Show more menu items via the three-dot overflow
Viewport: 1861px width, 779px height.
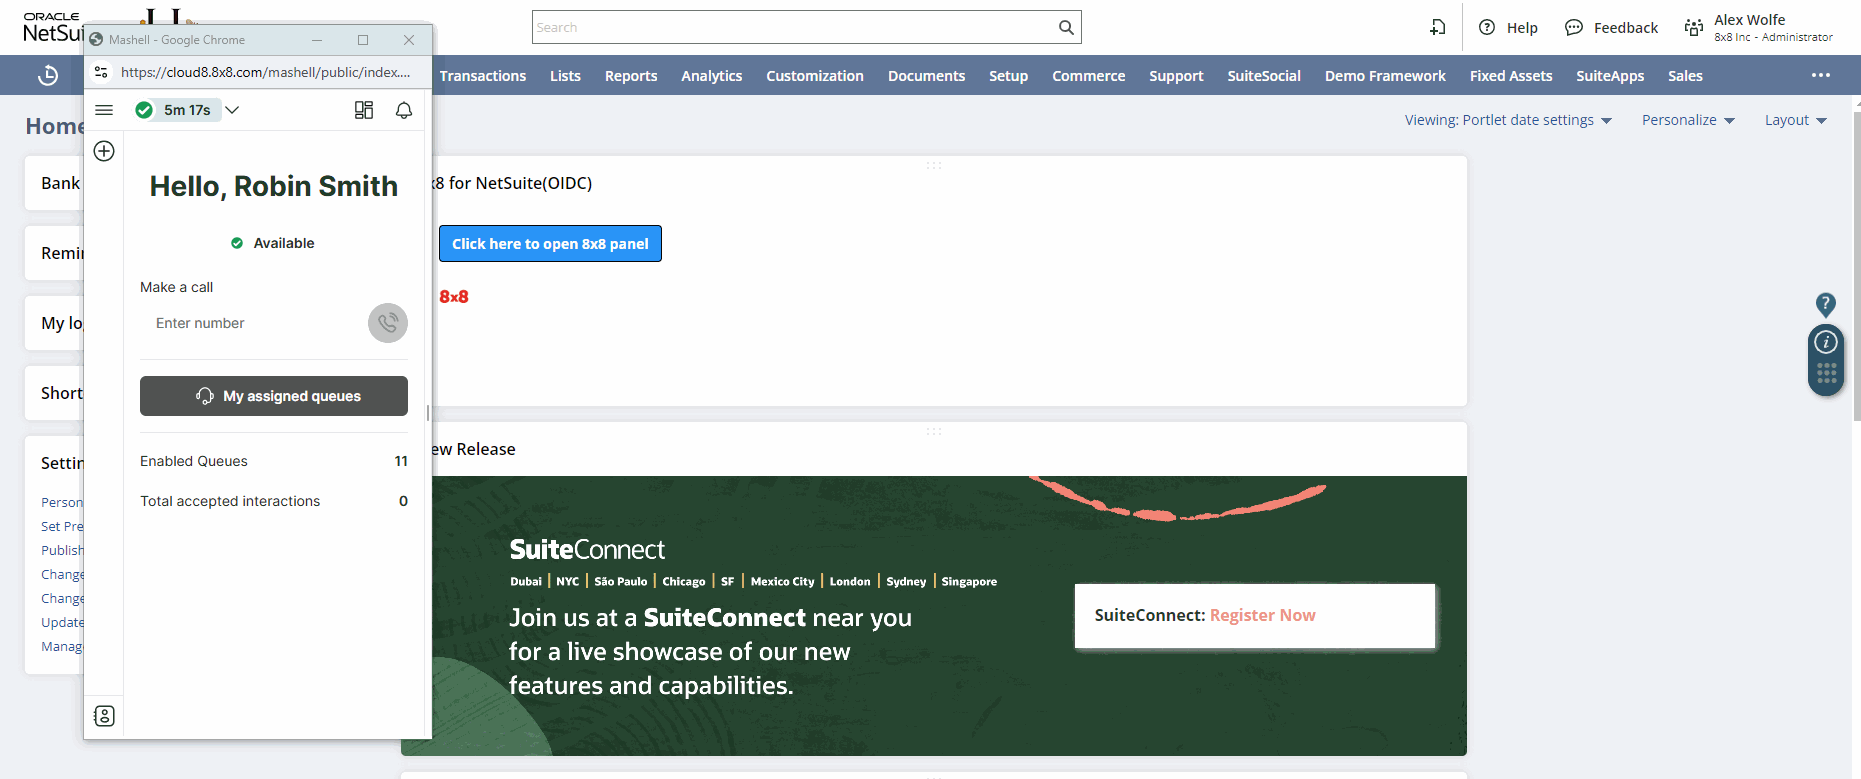tap(1820, 76)
